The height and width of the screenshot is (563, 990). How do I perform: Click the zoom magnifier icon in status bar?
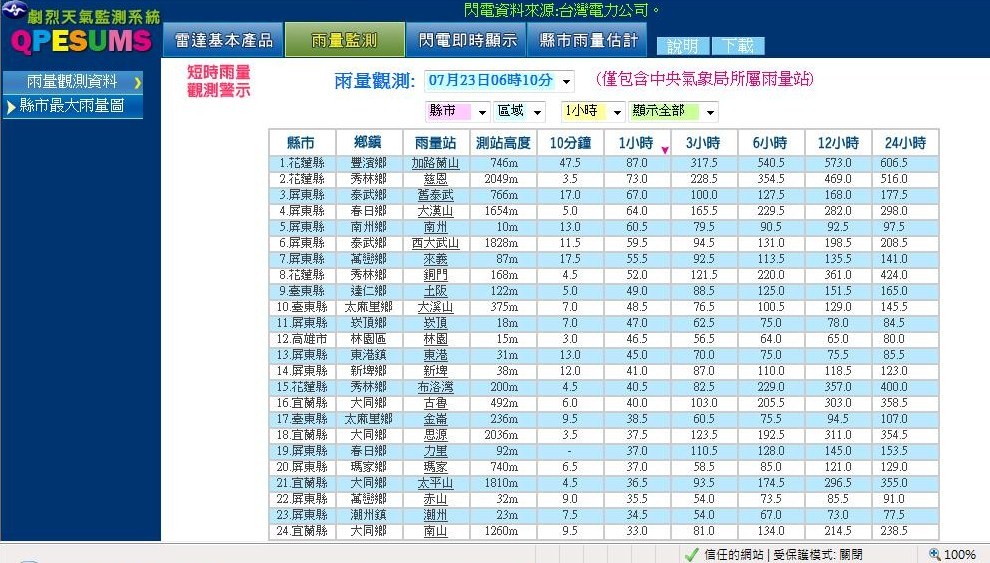click(x=934, y=554)
